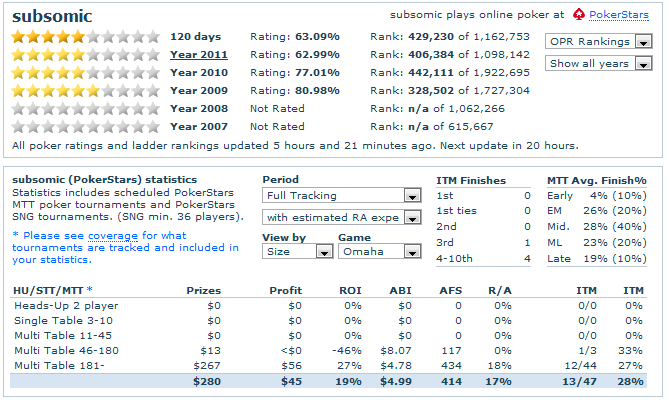Click the Year 2010 star rating
This screenshot has width=669, height=402.
pyautogui.click(x=85, y=73)
